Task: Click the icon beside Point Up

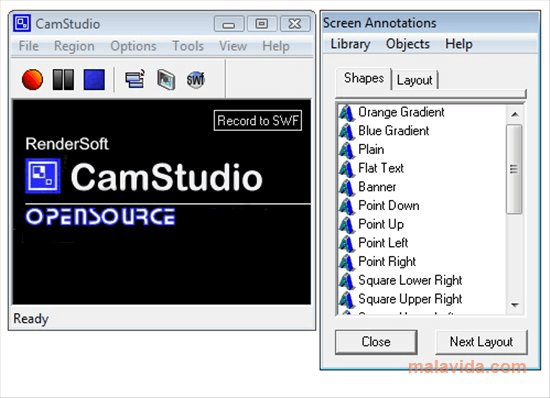Action: pyautogui.click(x=347, y=224)
